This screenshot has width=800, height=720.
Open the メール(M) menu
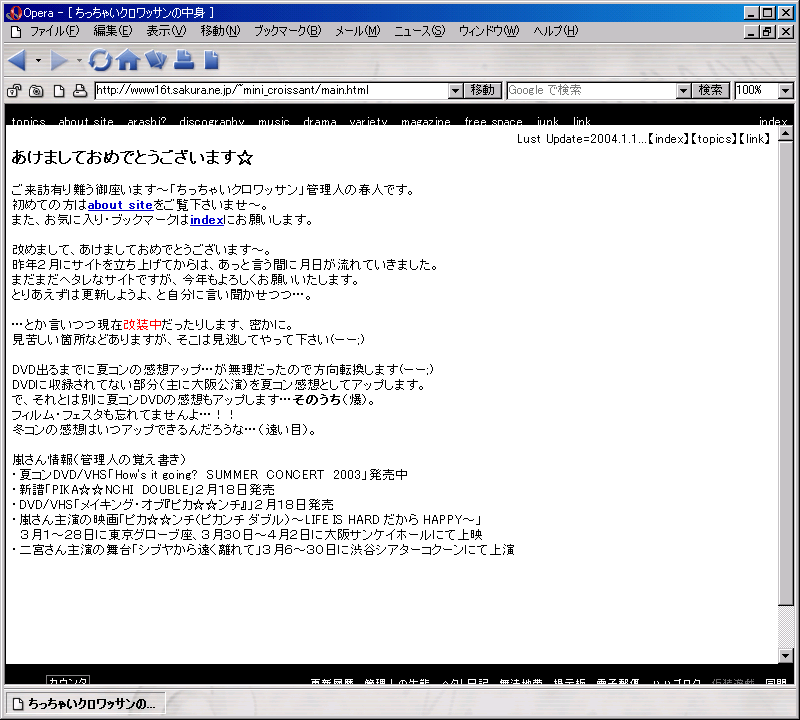pos(358,31)
